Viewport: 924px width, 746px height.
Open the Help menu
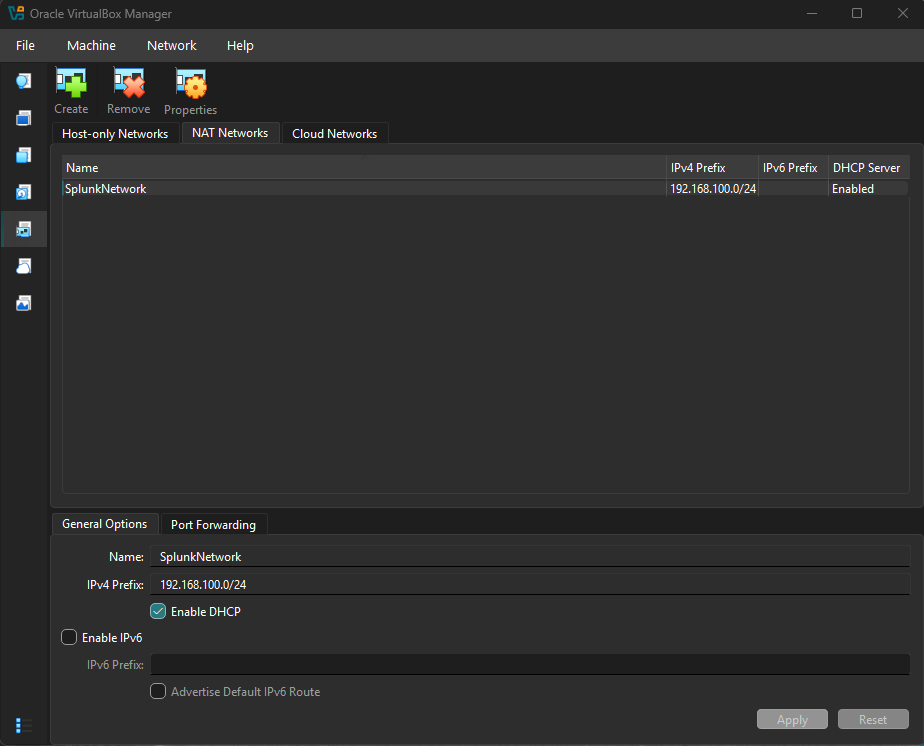coord(240,45)
